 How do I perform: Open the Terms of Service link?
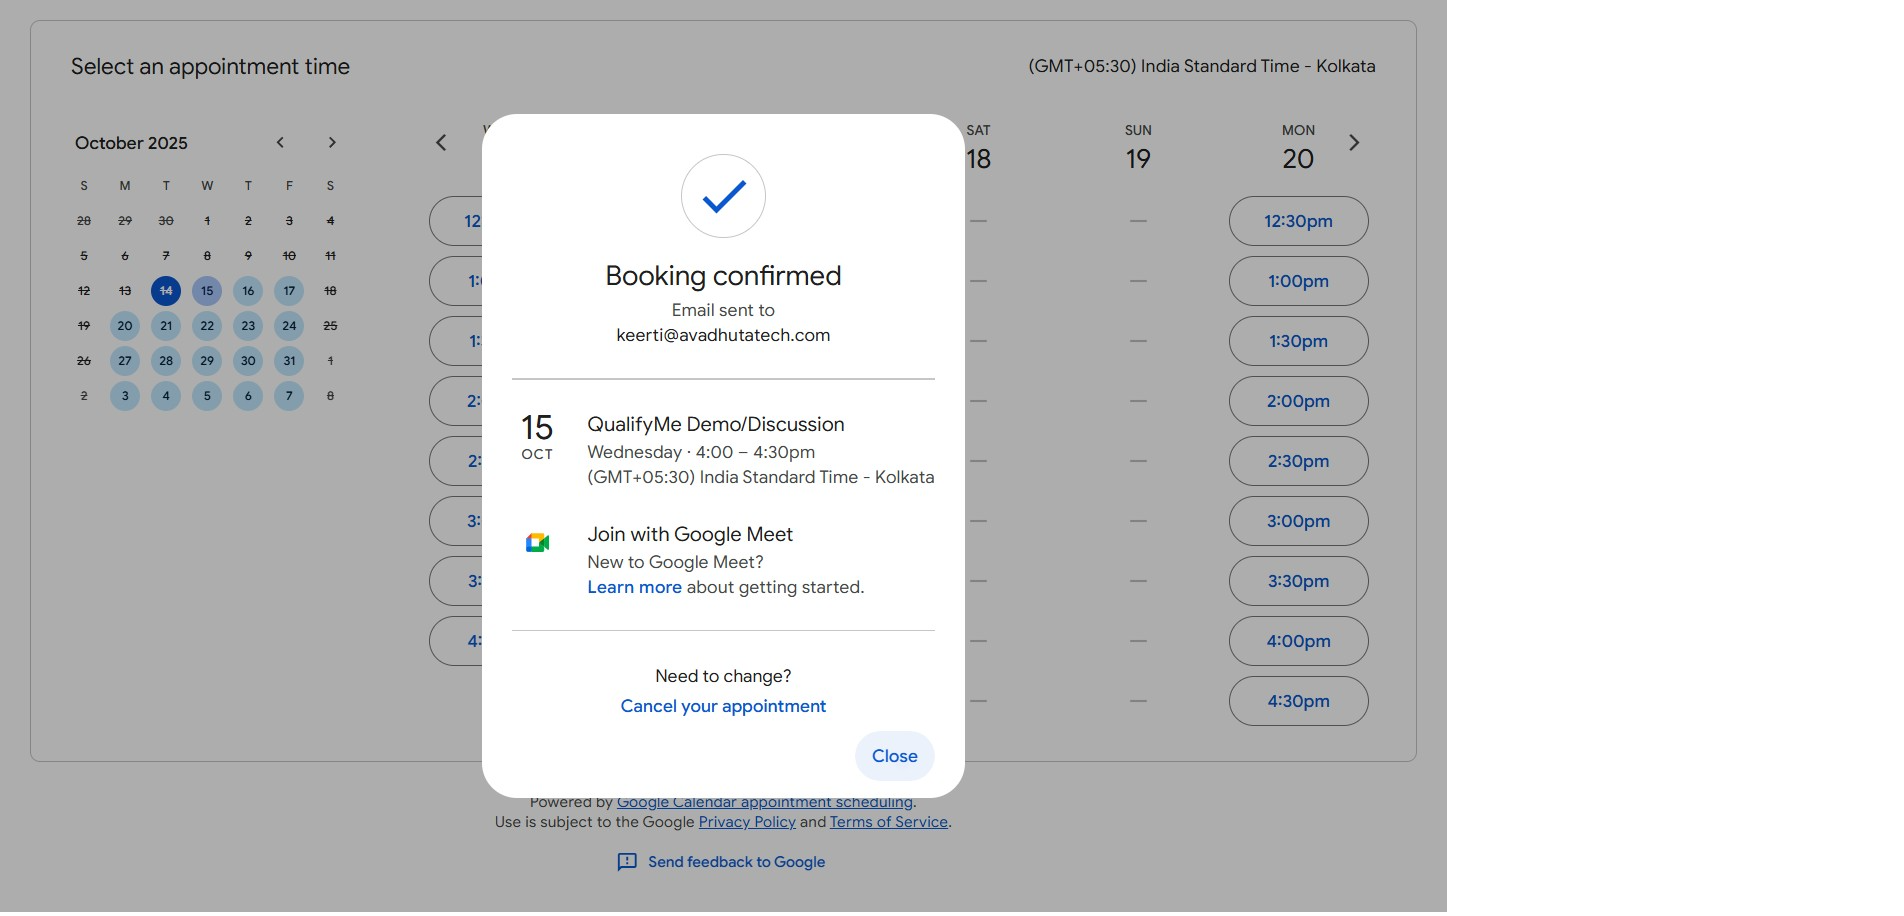click(888, 822)
